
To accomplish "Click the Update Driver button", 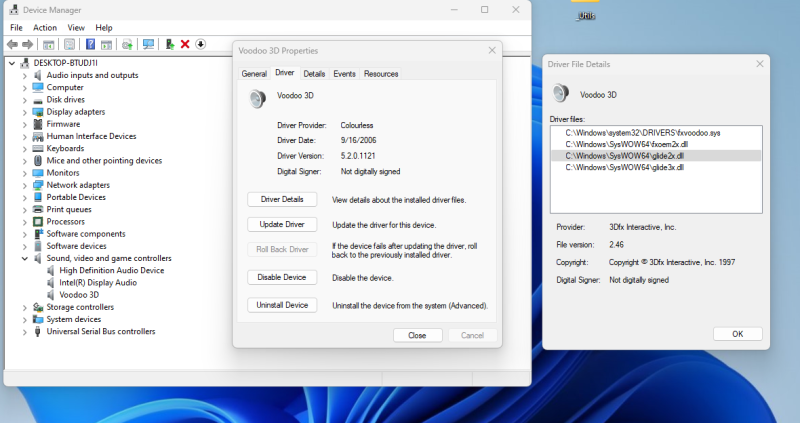I will click(x=282, y=225).
